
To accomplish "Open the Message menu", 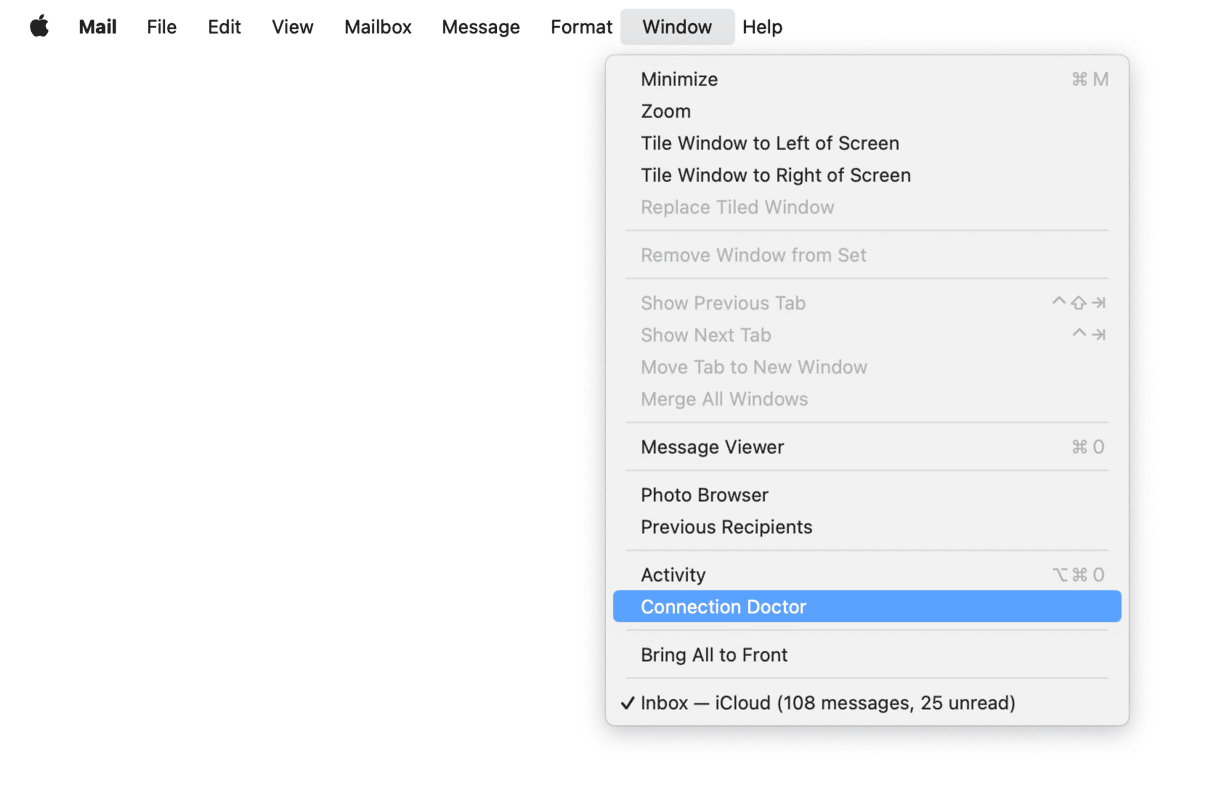I will [x=481, y=27].
